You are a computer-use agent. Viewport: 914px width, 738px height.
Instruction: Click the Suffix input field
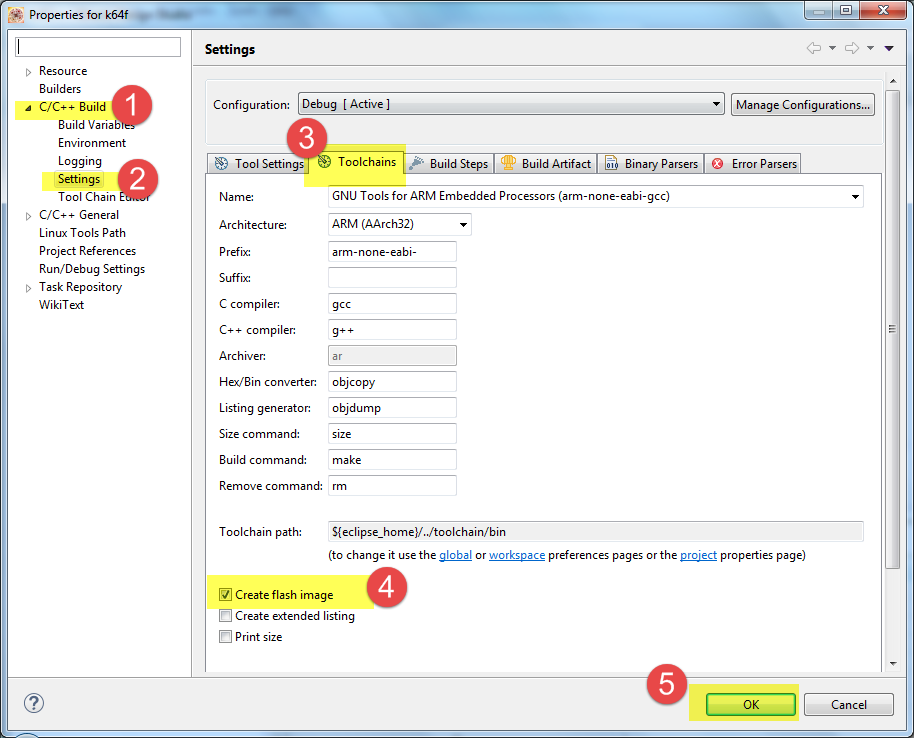[x=392, y=277]
